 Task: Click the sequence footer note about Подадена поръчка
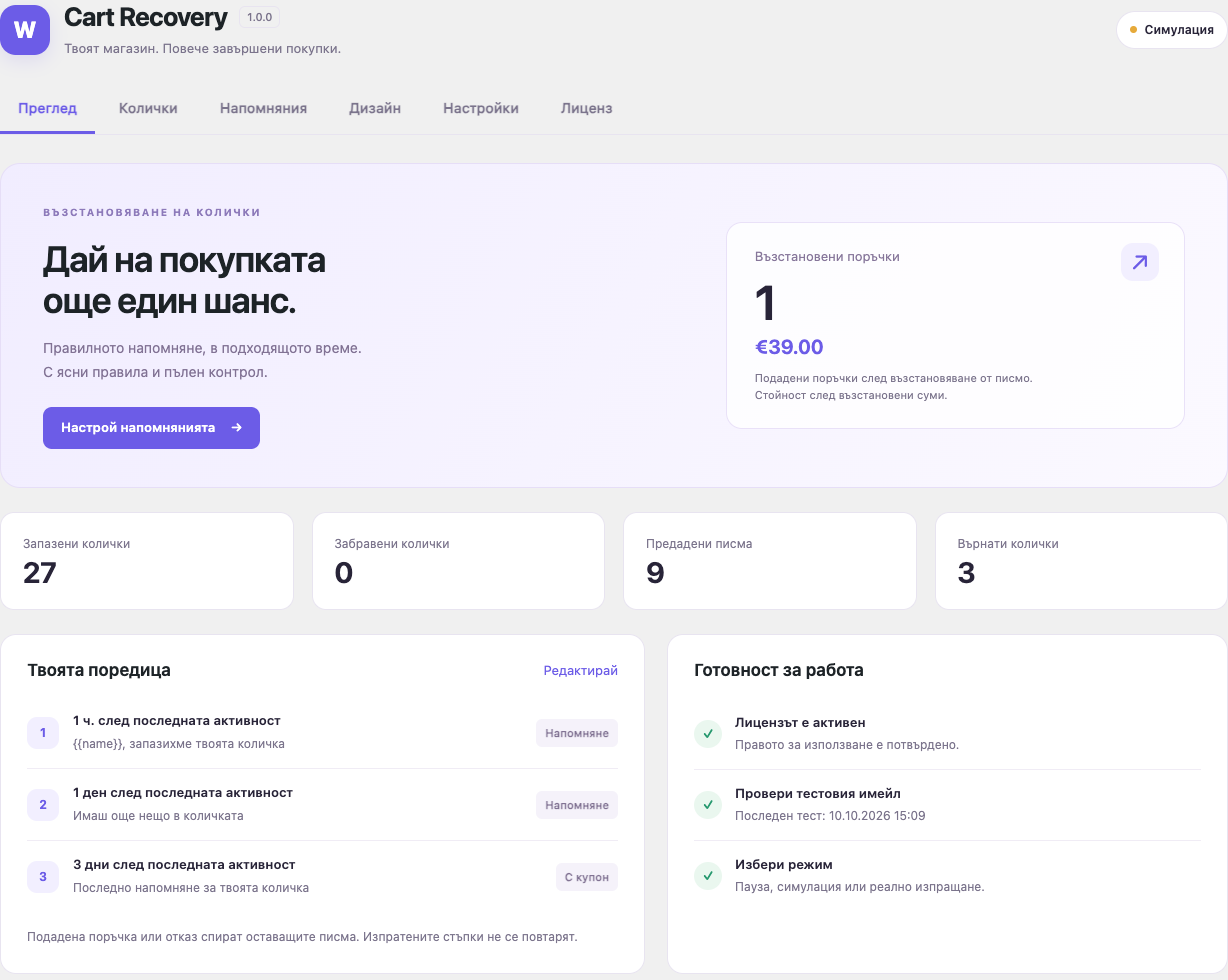coord(303,937)
